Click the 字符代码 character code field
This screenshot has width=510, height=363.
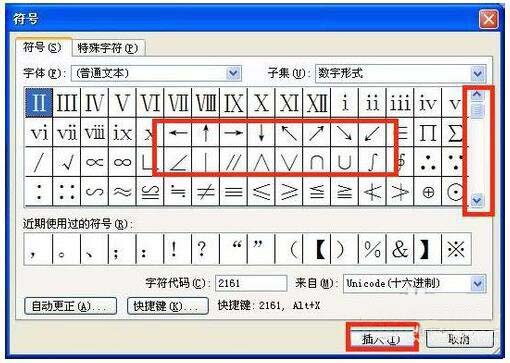pyautogui.click(x=251, y=283)
